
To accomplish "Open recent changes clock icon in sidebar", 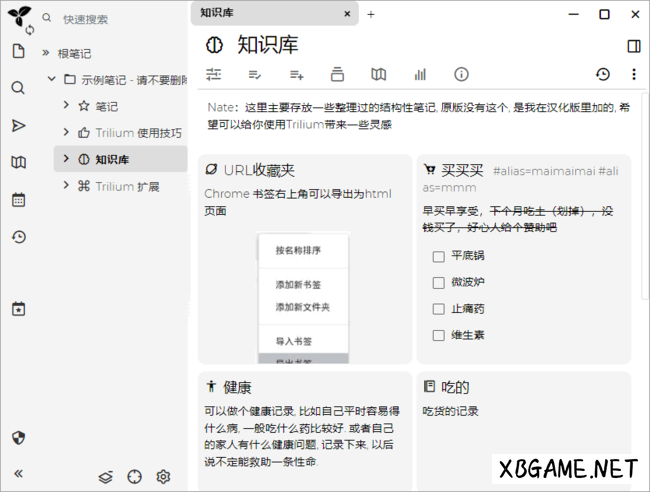I will point(18,237).
